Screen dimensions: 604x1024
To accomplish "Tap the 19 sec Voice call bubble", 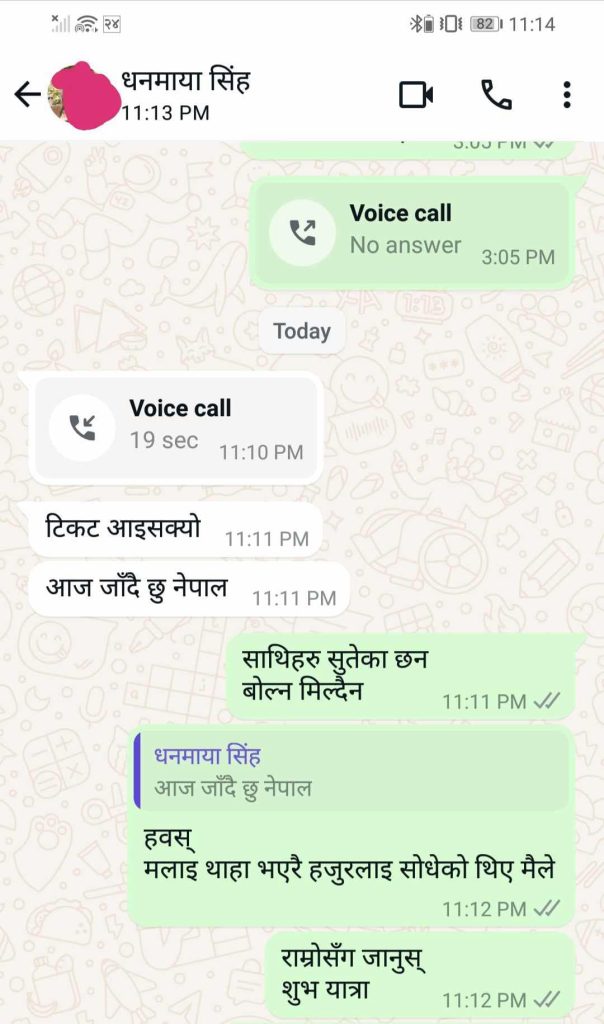I will coord(176,428).
